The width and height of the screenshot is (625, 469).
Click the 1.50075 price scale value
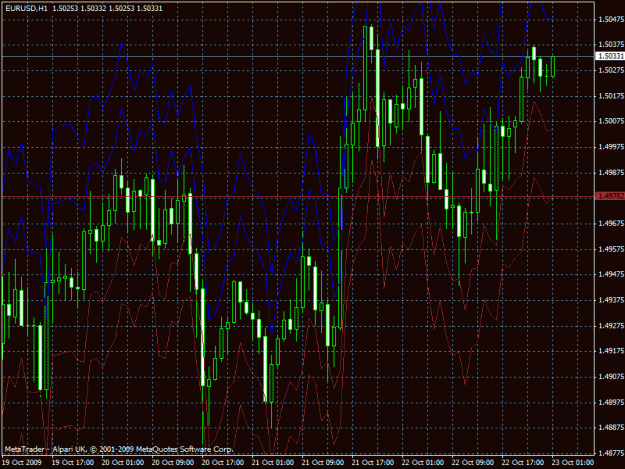[x=611, y=121]
